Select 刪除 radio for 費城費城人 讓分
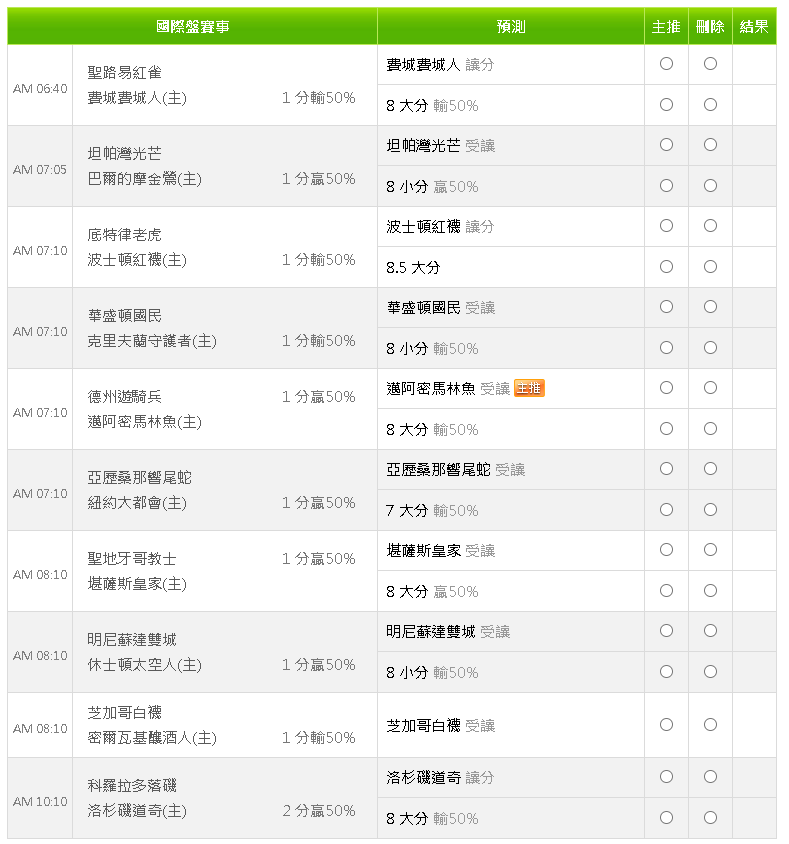This screenshot has height=844, width=789. [710, 64]
